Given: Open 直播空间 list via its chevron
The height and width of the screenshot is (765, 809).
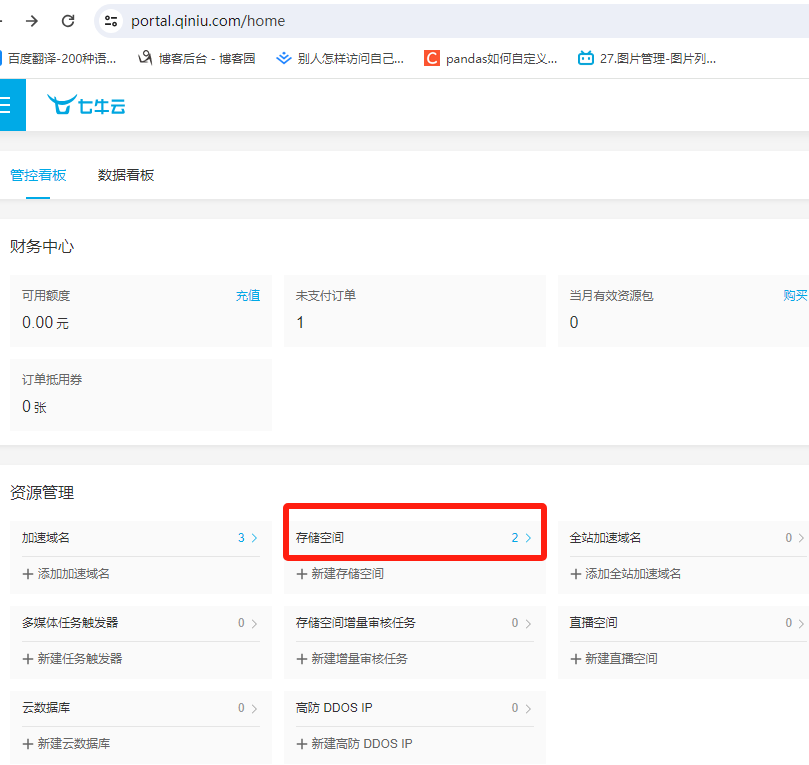Looking at the screenshot, I should pos(801,623).
